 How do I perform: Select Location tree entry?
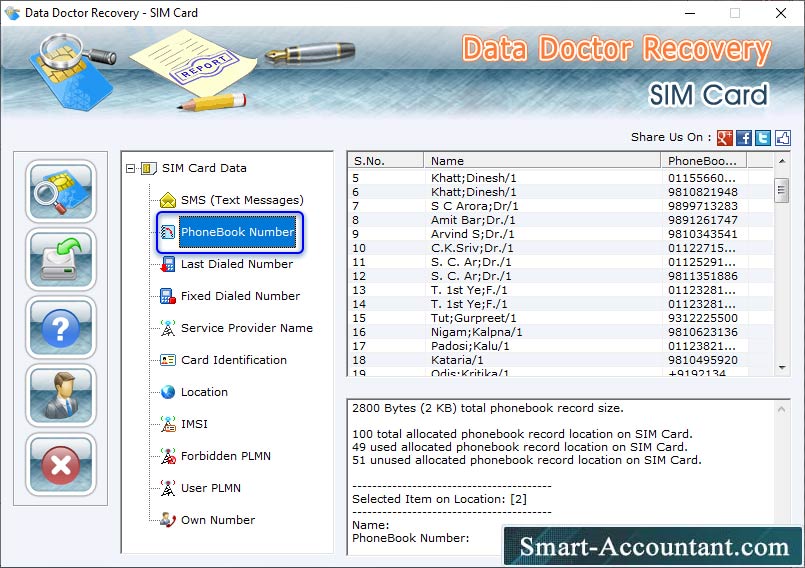click(204, 392)
